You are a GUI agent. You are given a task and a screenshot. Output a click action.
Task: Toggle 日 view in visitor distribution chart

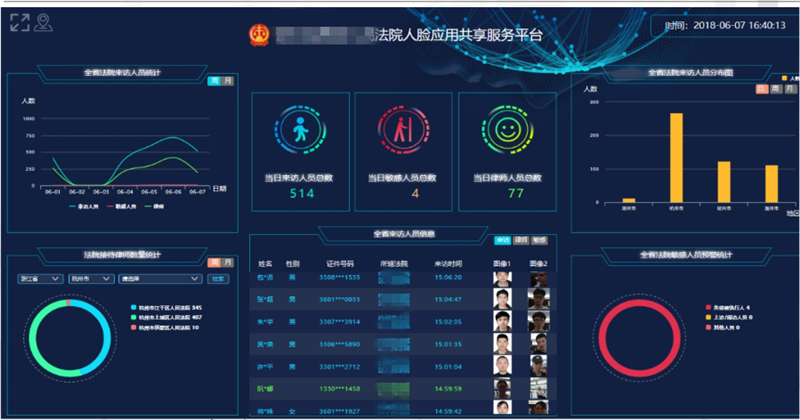[761, 89]
